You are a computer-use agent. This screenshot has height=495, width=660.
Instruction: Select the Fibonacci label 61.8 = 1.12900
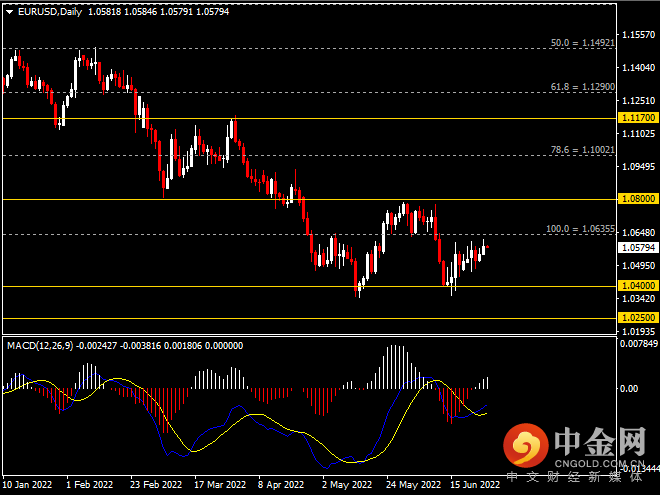tap(583, 87)
